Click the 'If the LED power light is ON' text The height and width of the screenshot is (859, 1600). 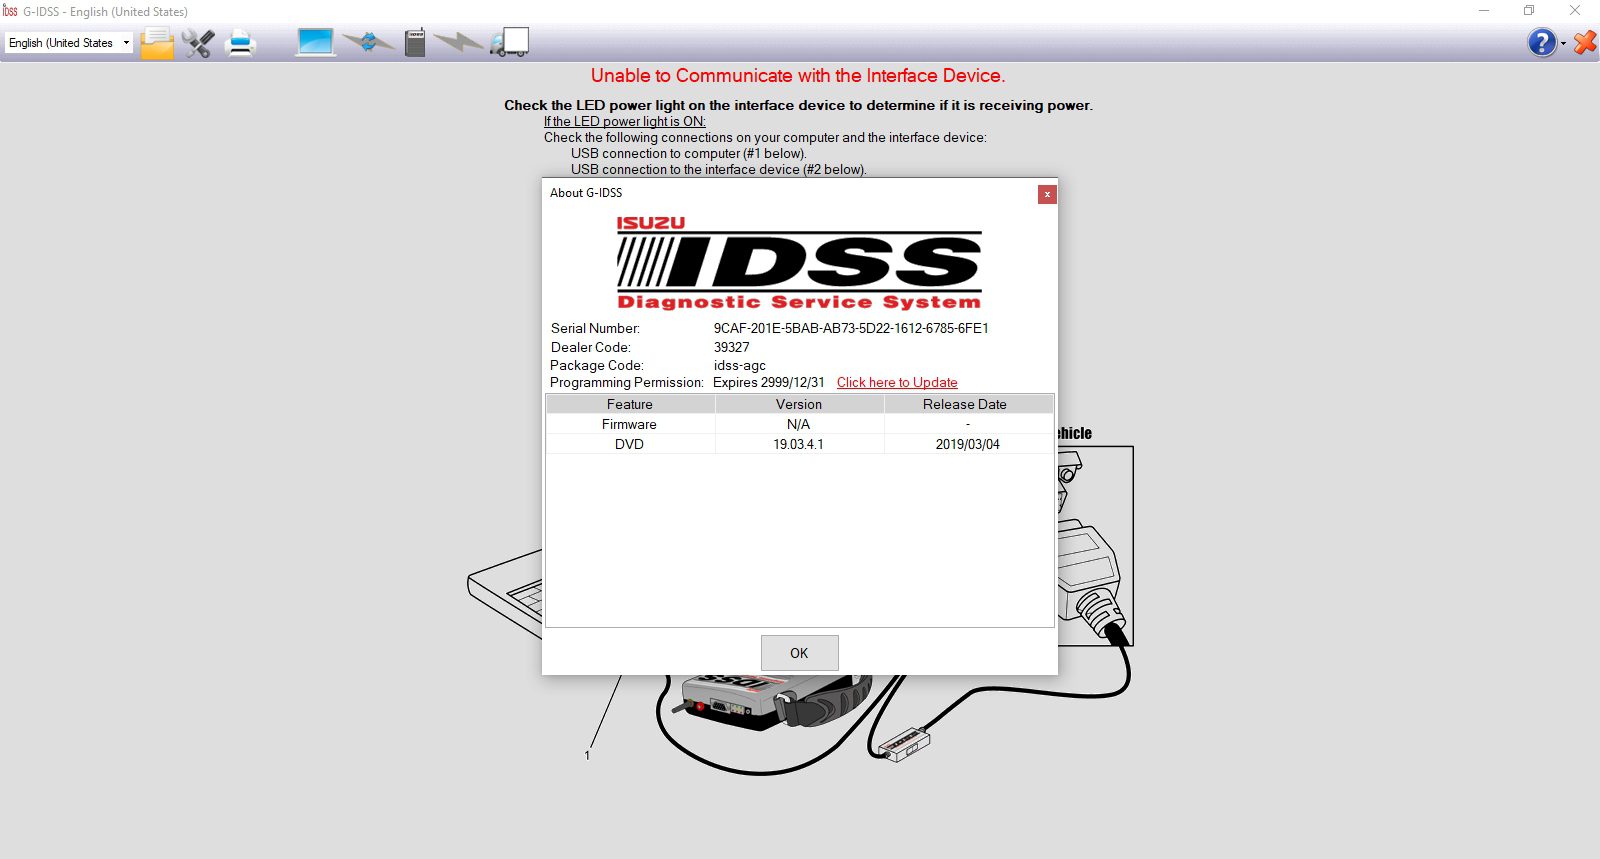click(x=625, y=121)
